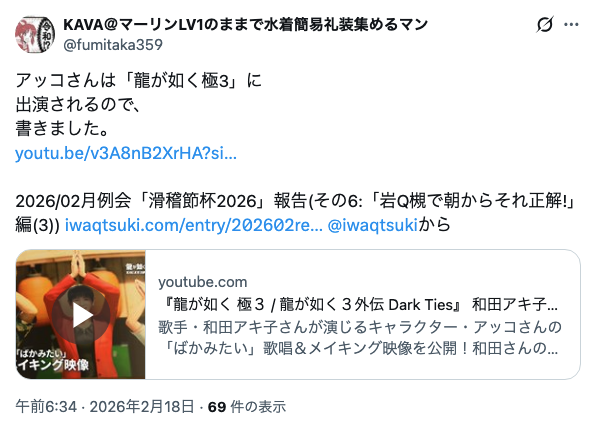Click the youtube.com domain label in card
The image size is (590, 424).
coord(203,282)
